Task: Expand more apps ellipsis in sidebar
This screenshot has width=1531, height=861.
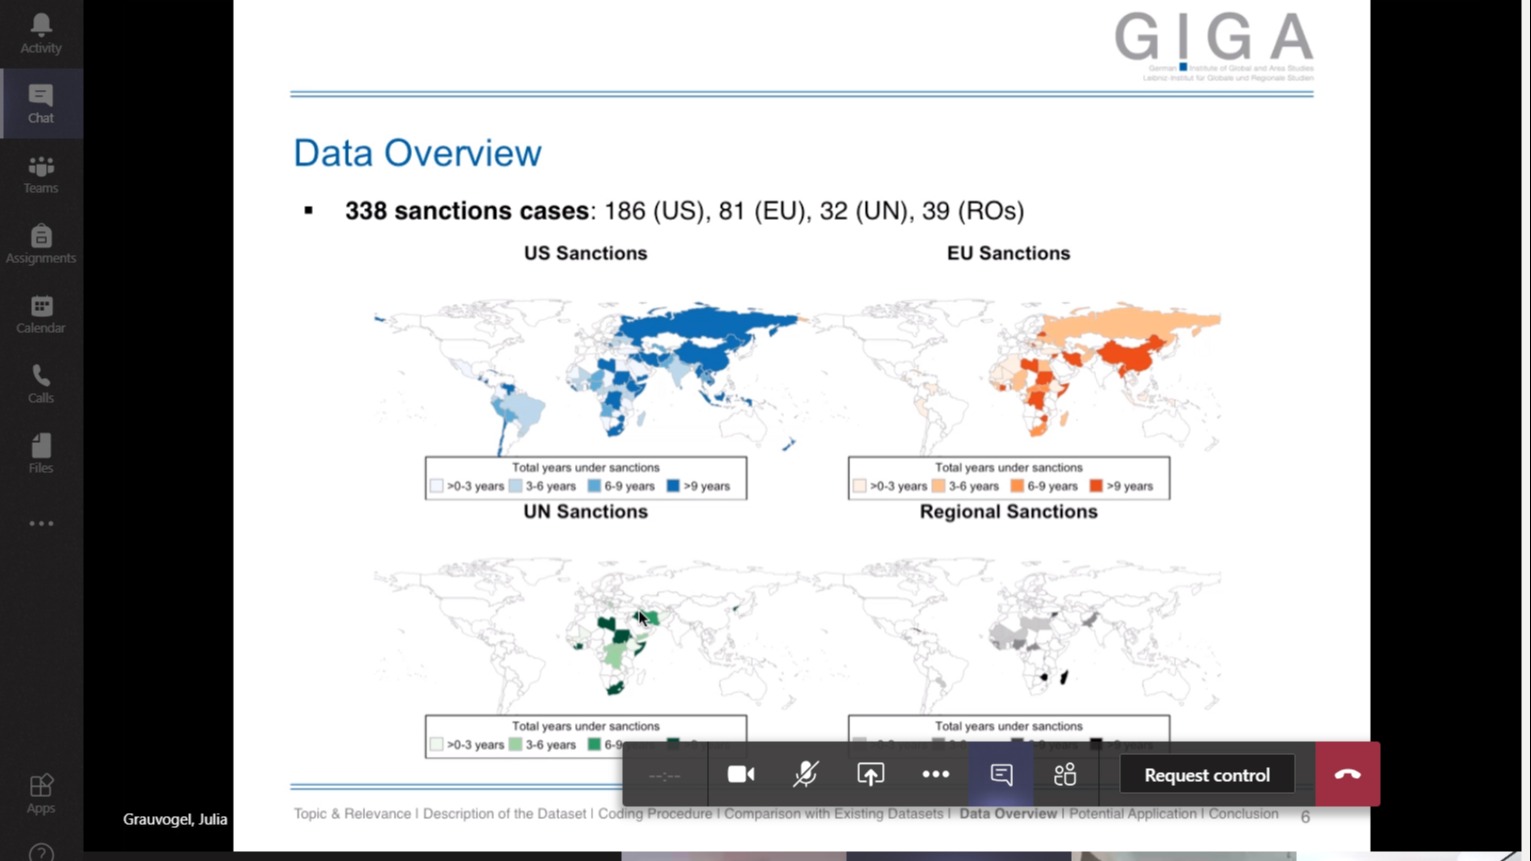Action: 41,524
